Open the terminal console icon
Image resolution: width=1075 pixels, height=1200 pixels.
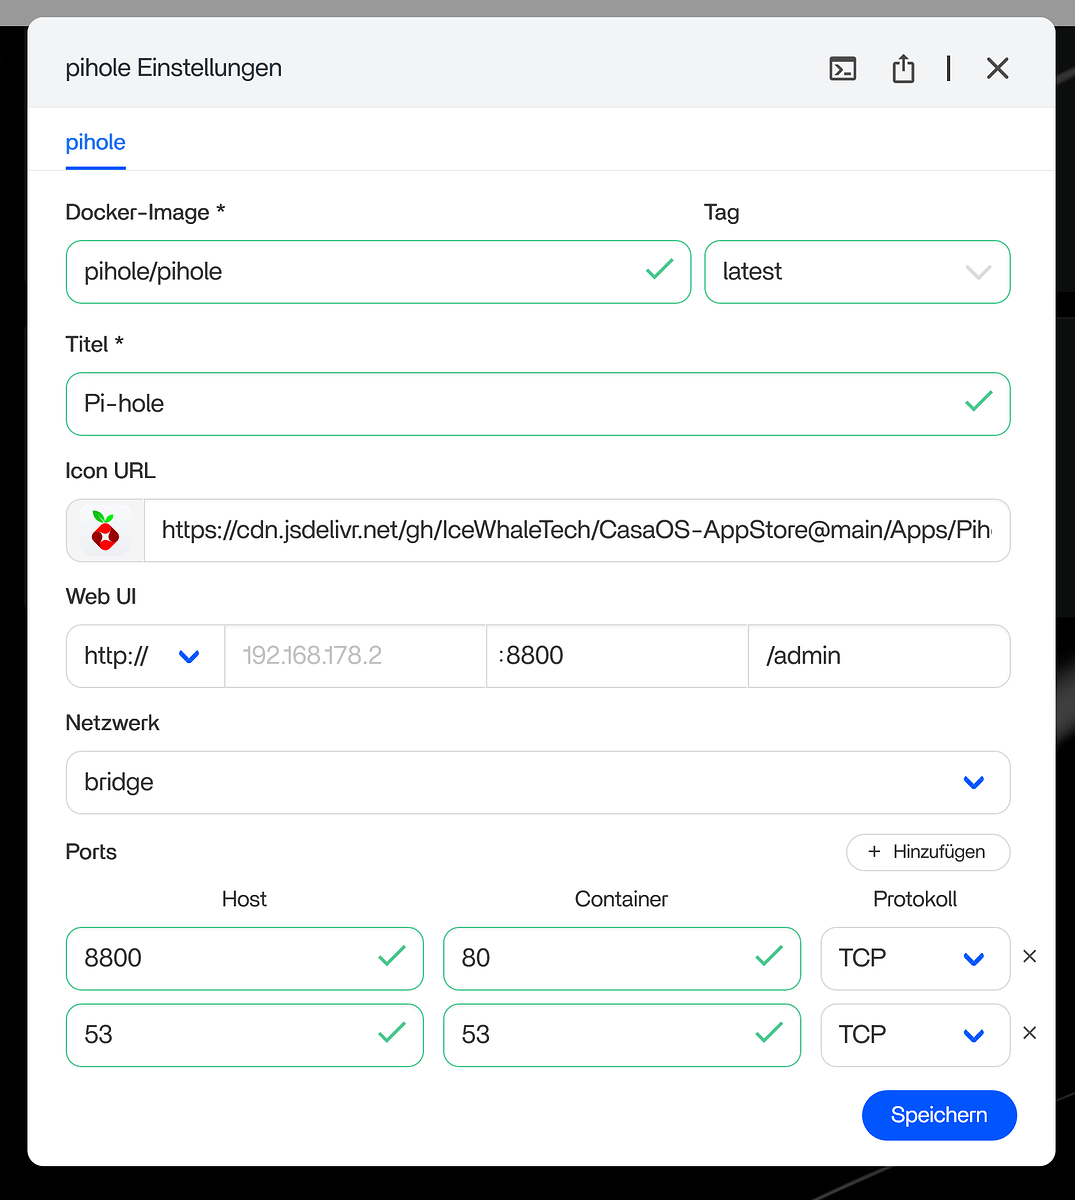[x=843, y=69]
